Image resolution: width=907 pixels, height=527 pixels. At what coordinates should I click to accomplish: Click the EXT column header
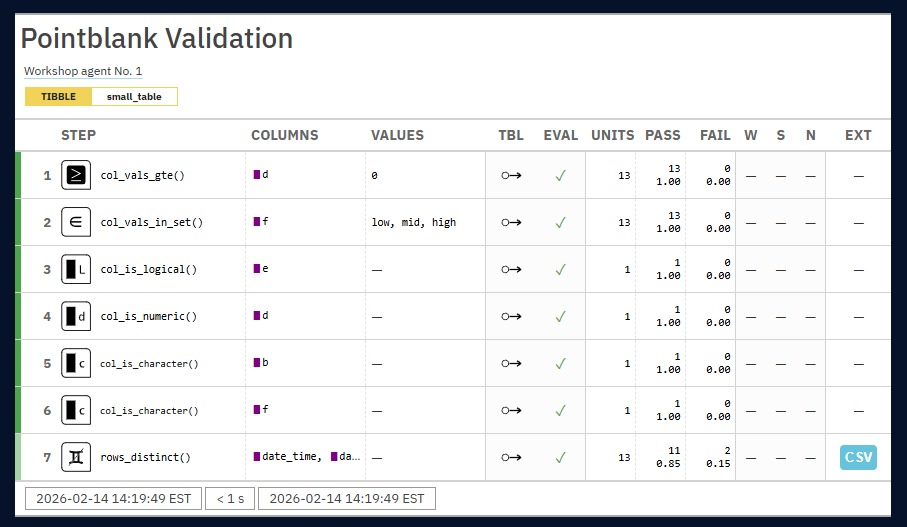857,135
